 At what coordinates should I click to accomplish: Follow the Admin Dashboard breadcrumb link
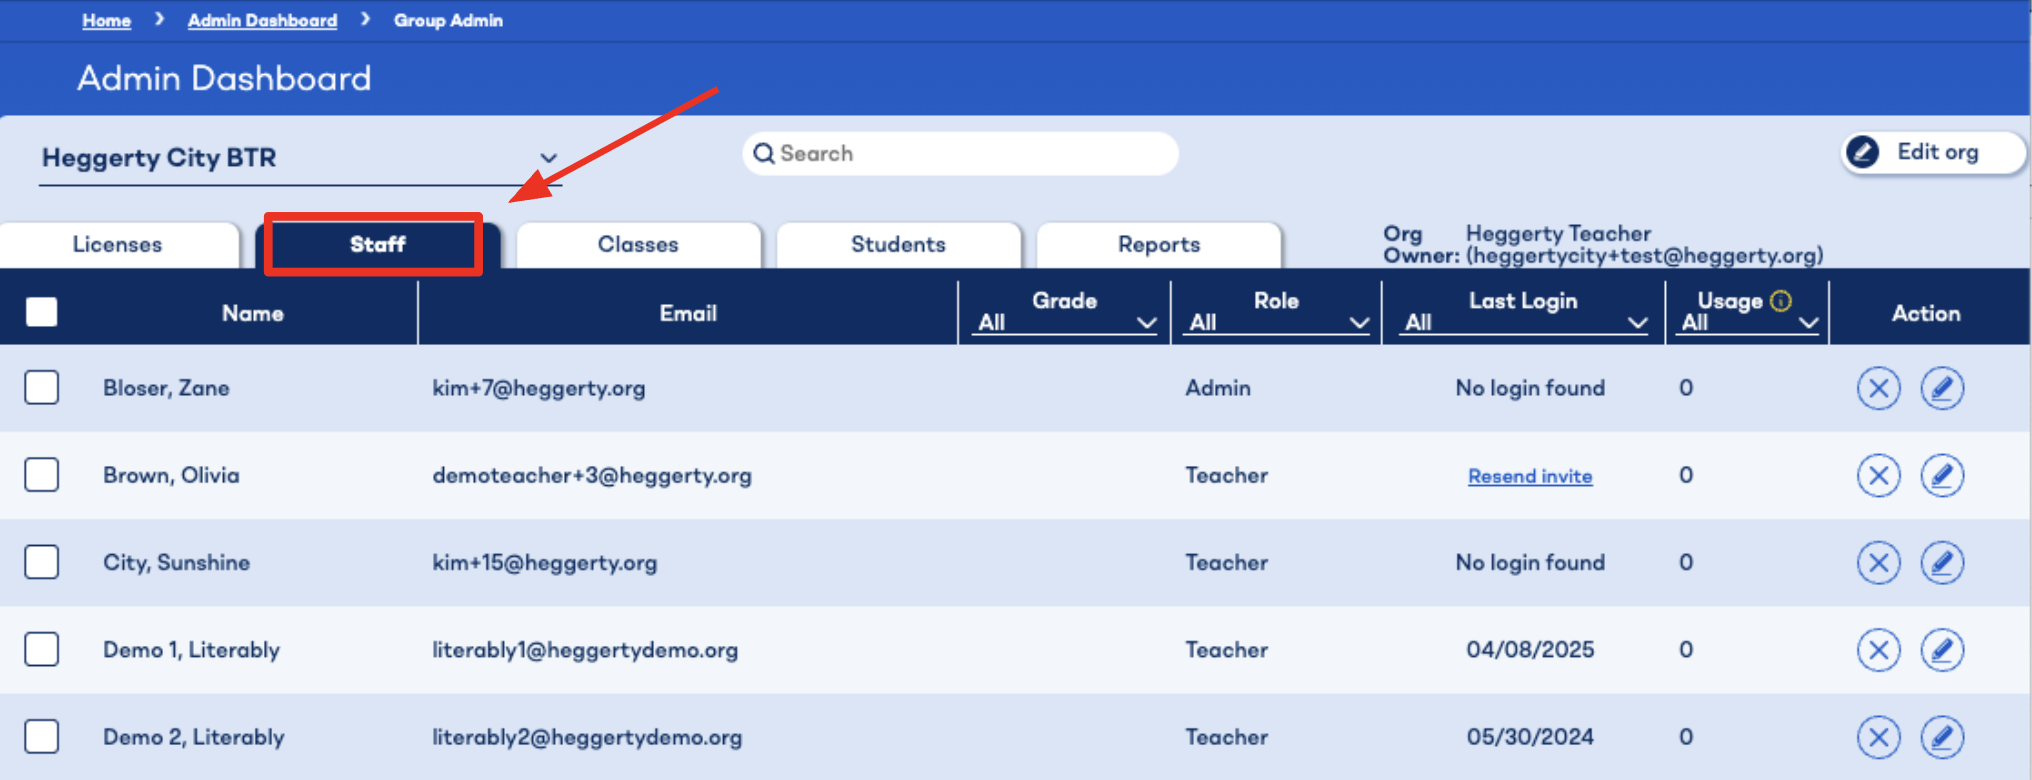(x=262, y=20)
